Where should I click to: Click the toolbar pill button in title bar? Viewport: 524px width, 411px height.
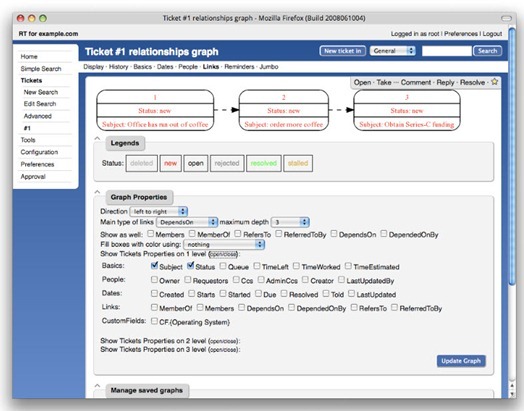point(507,18)
